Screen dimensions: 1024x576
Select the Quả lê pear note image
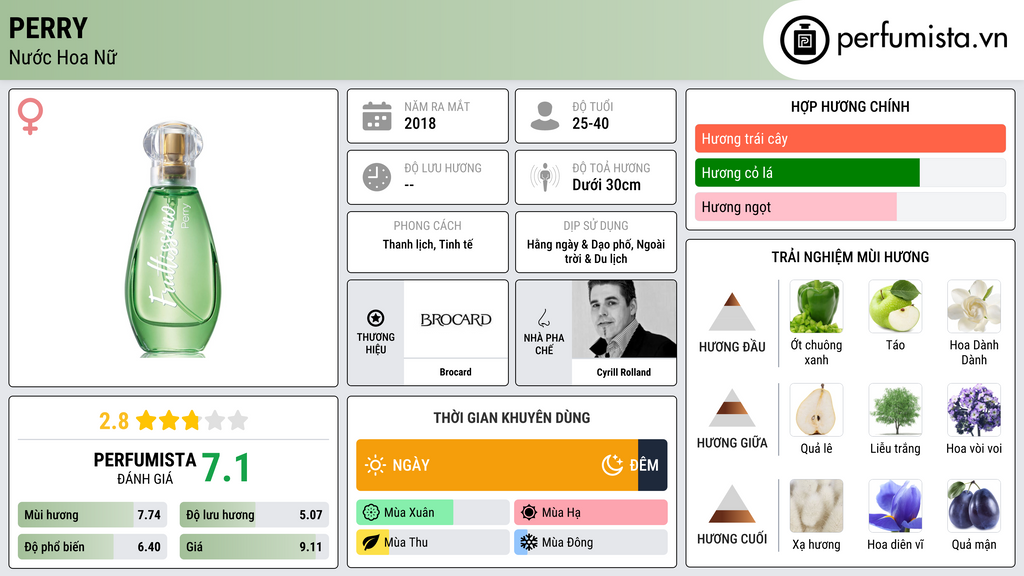[x=816, y=409]
